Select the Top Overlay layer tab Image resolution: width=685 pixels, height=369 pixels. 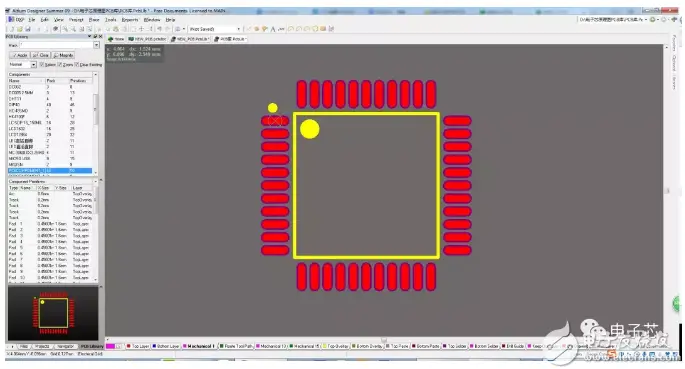335,346
